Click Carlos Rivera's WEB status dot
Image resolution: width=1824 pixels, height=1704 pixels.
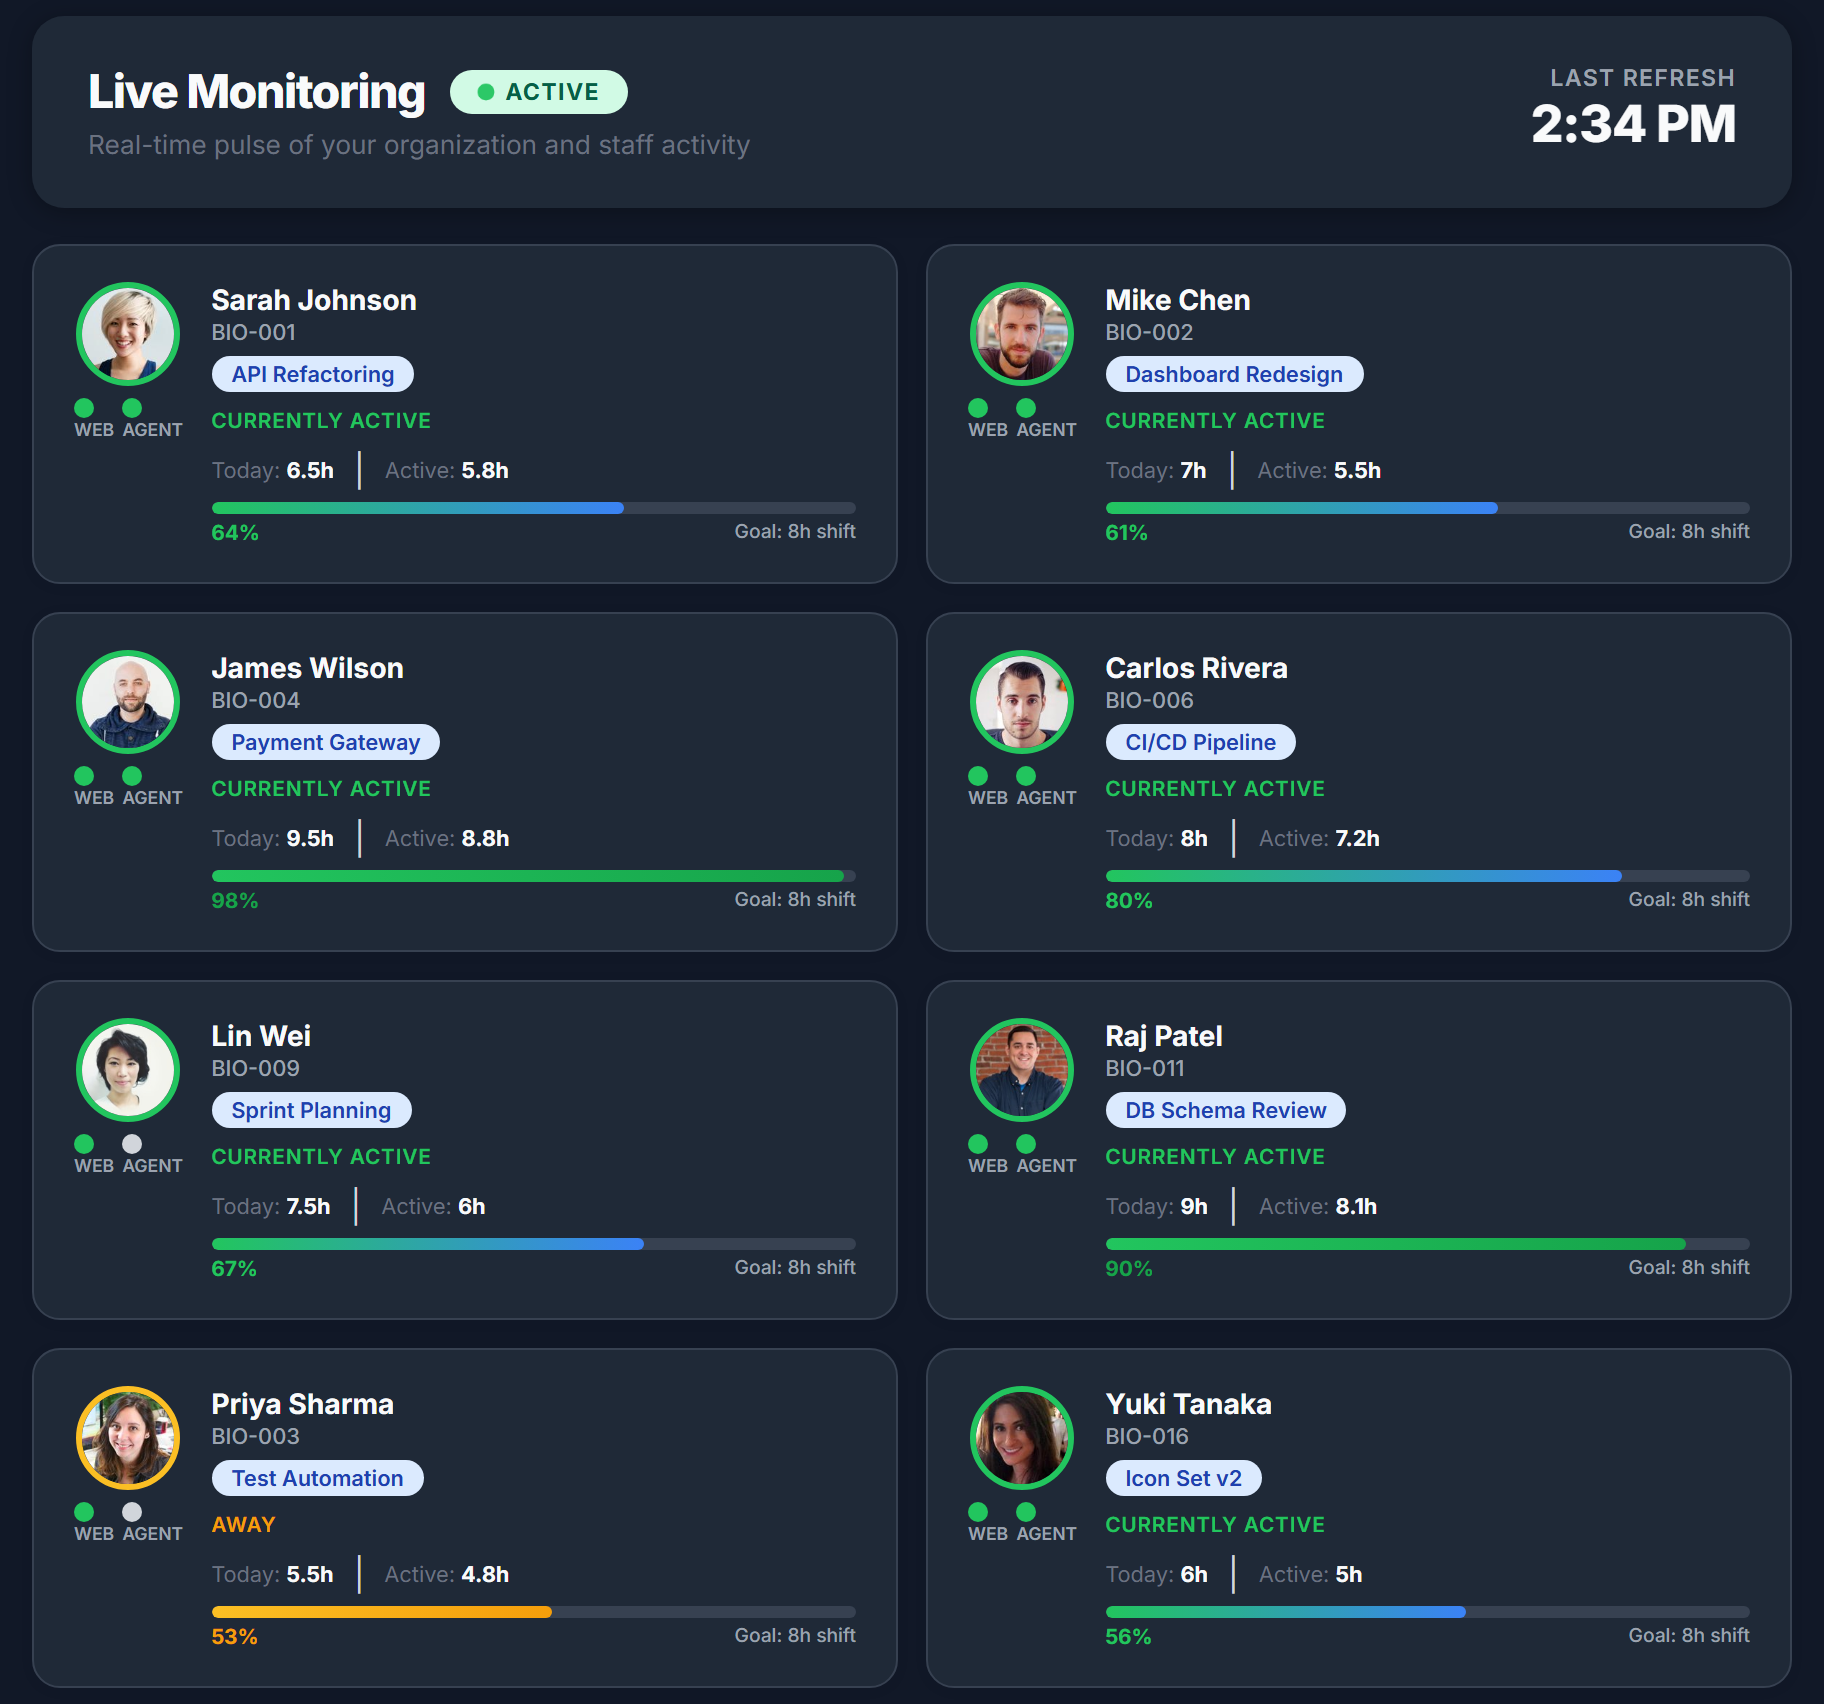pos(978,776)
